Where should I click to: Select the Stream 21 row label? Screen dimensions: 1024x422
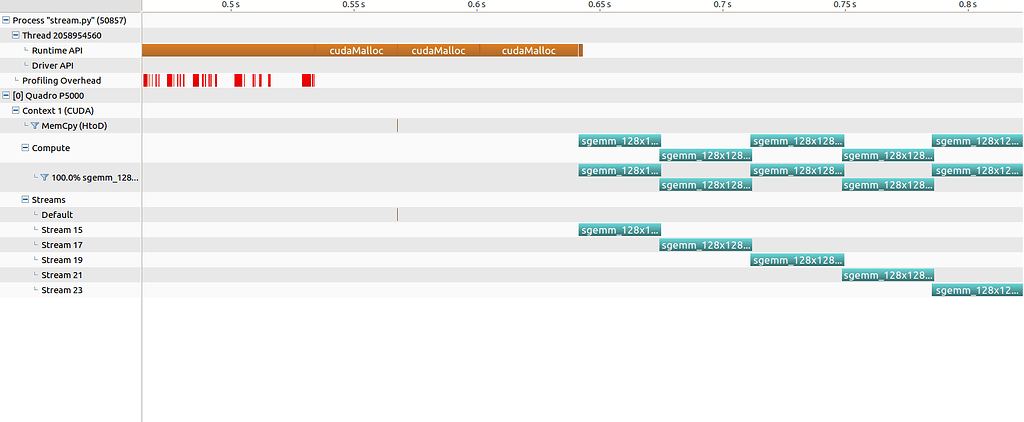[x=62, y=275]
